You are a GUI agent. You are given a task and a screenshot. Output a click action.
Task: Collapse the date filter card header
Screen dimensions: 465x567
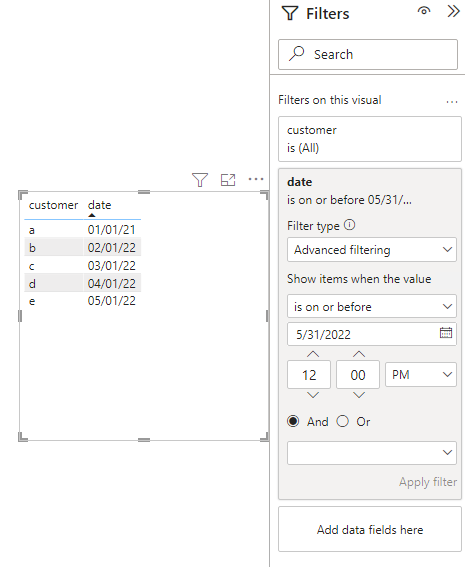click(x=370, y=191)
